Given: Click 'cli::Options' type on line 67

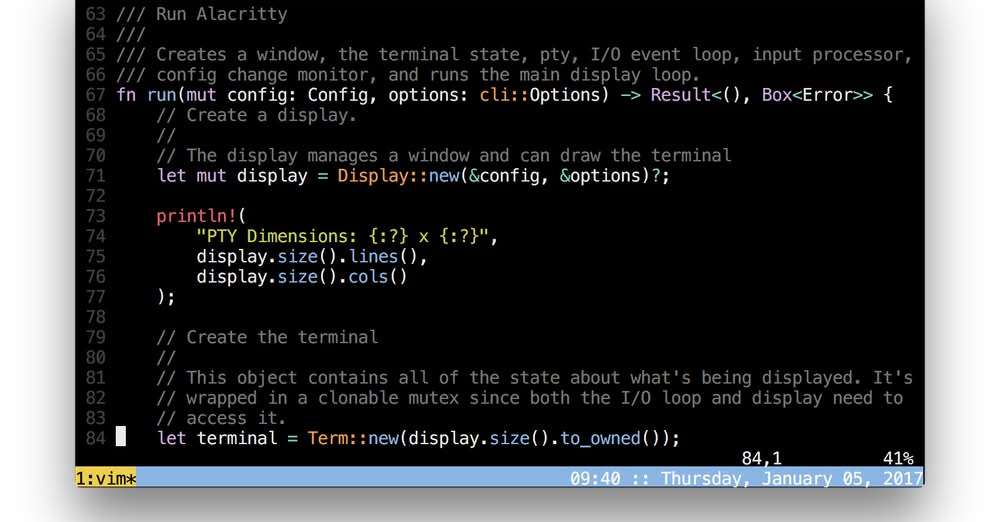Looking at the screenshot, I should pos(540,95).
